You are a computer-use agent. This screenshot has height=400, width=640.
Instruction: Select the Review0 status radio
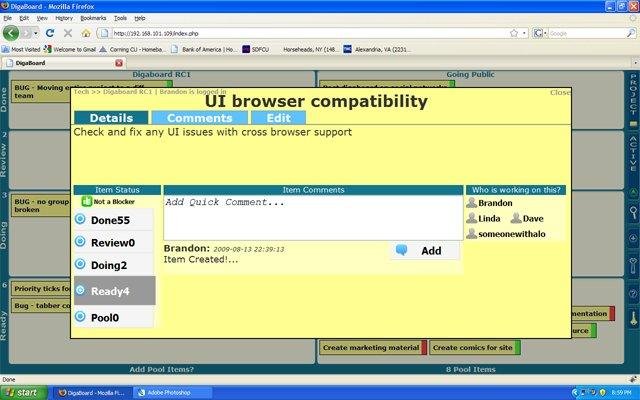(80, 242)
